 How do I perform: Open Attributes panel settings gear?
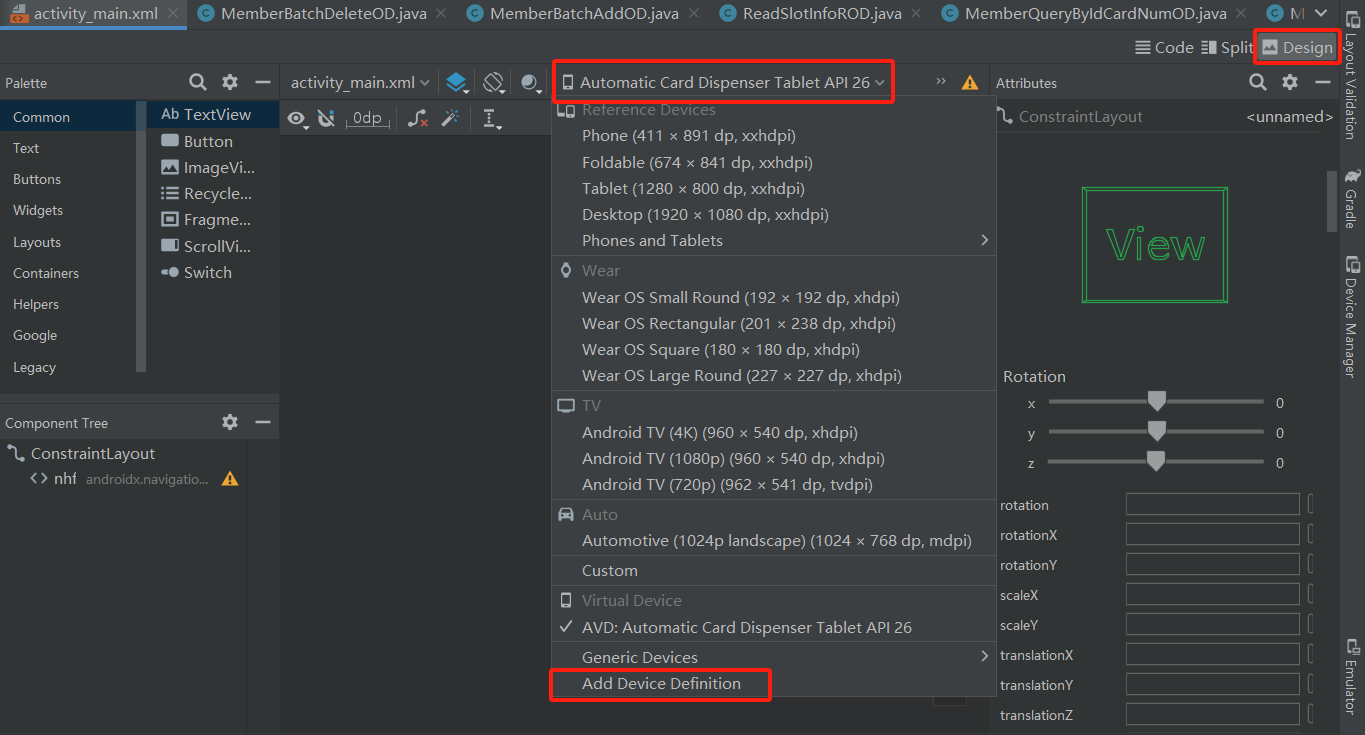[x=1290, y=82]
